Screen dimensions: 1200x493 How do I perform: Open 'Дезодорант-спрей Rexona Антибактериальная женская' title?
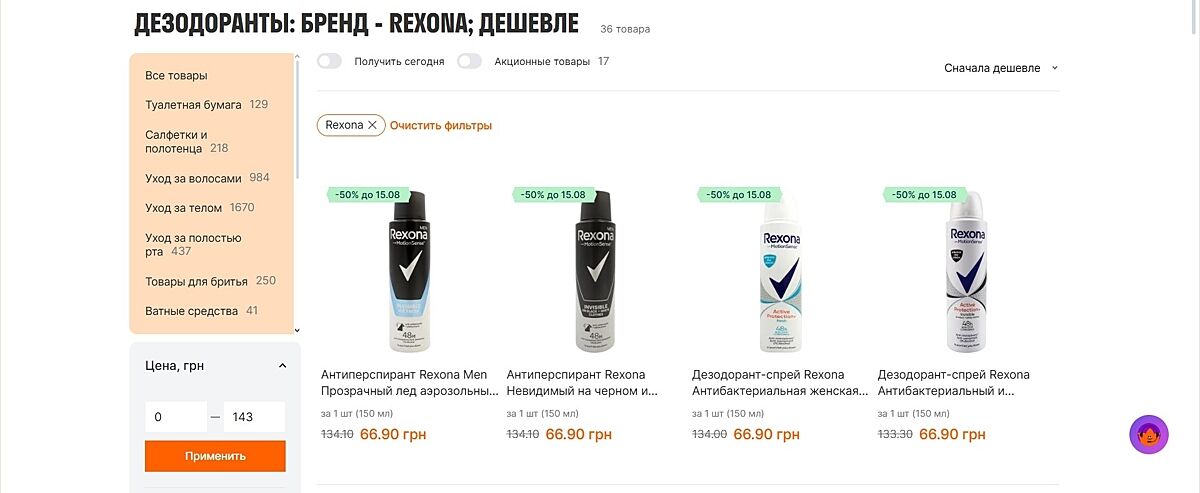click(780, 383)
